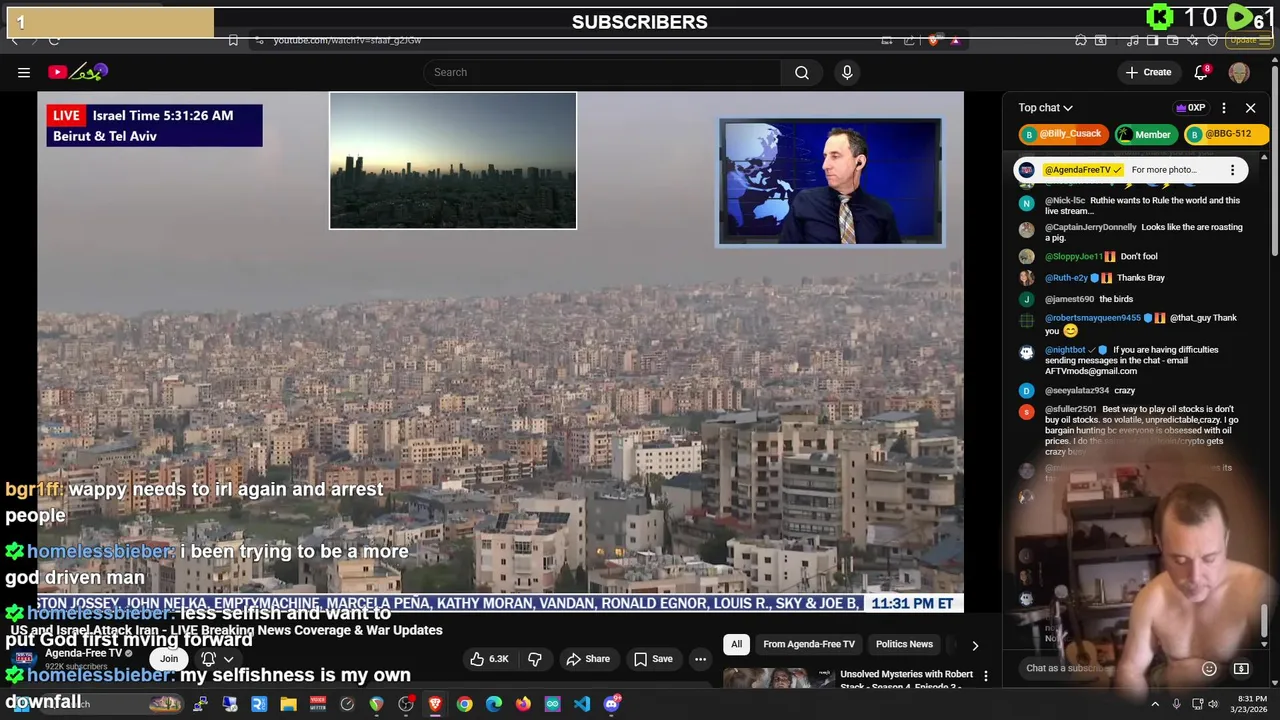Expand the Top chat mode dropdown
The height and width of the screenshot is (720, 1280).
coord(1046,108)
